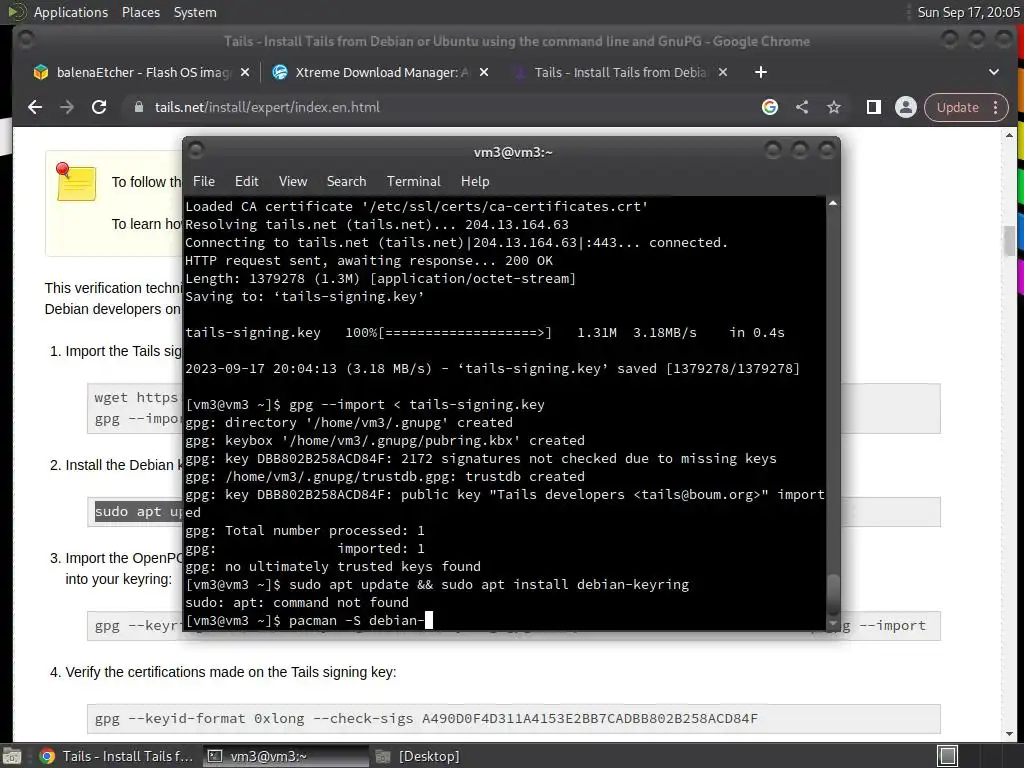Image resolution: width=1024 pixels, height=768 pixels.
Task: Open Chrome profile avatar
Action: click(x=906, y=107)
